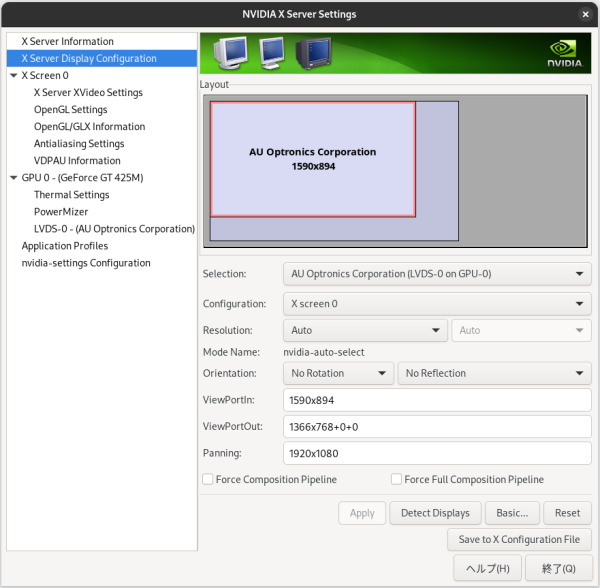Image resolution: width=600 pixels, height=588 pixels.
Task: Switch to Basic view button
Action: coord(512,513)
